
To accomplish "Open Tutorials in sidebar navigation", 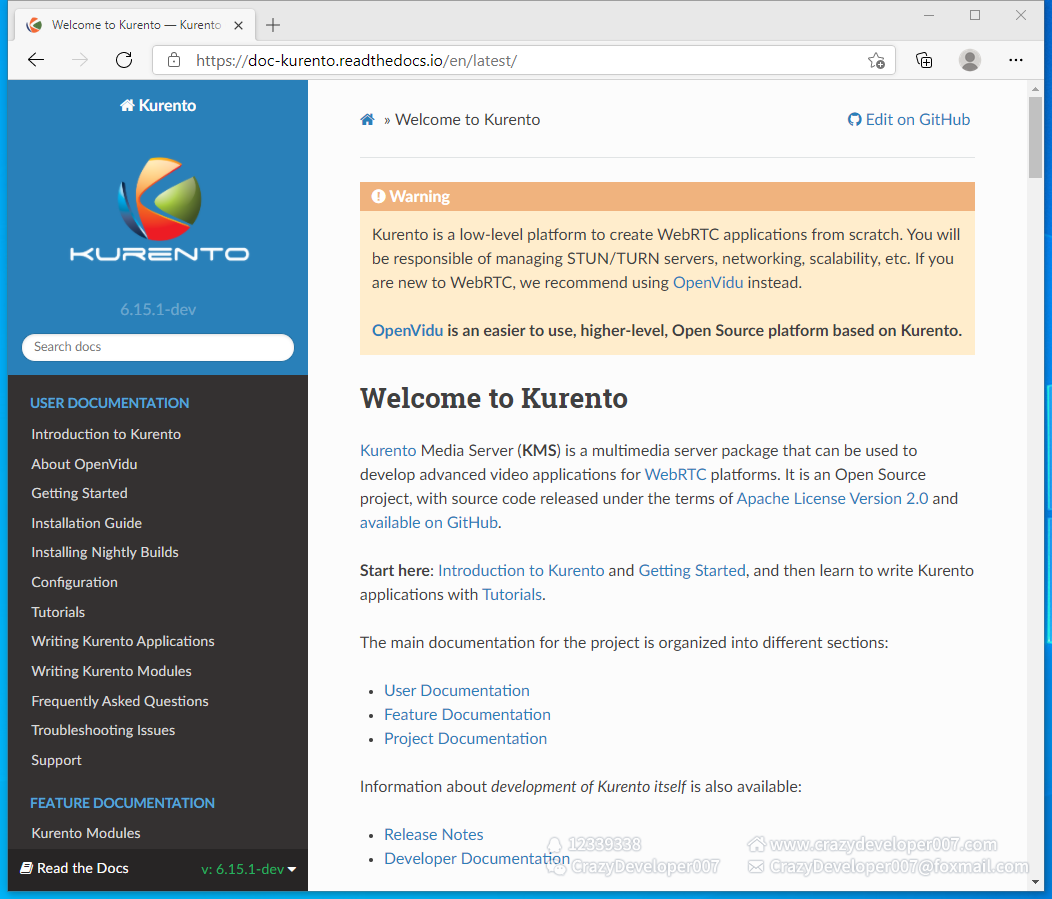I will pyautogui.click(x=58, y=612).
